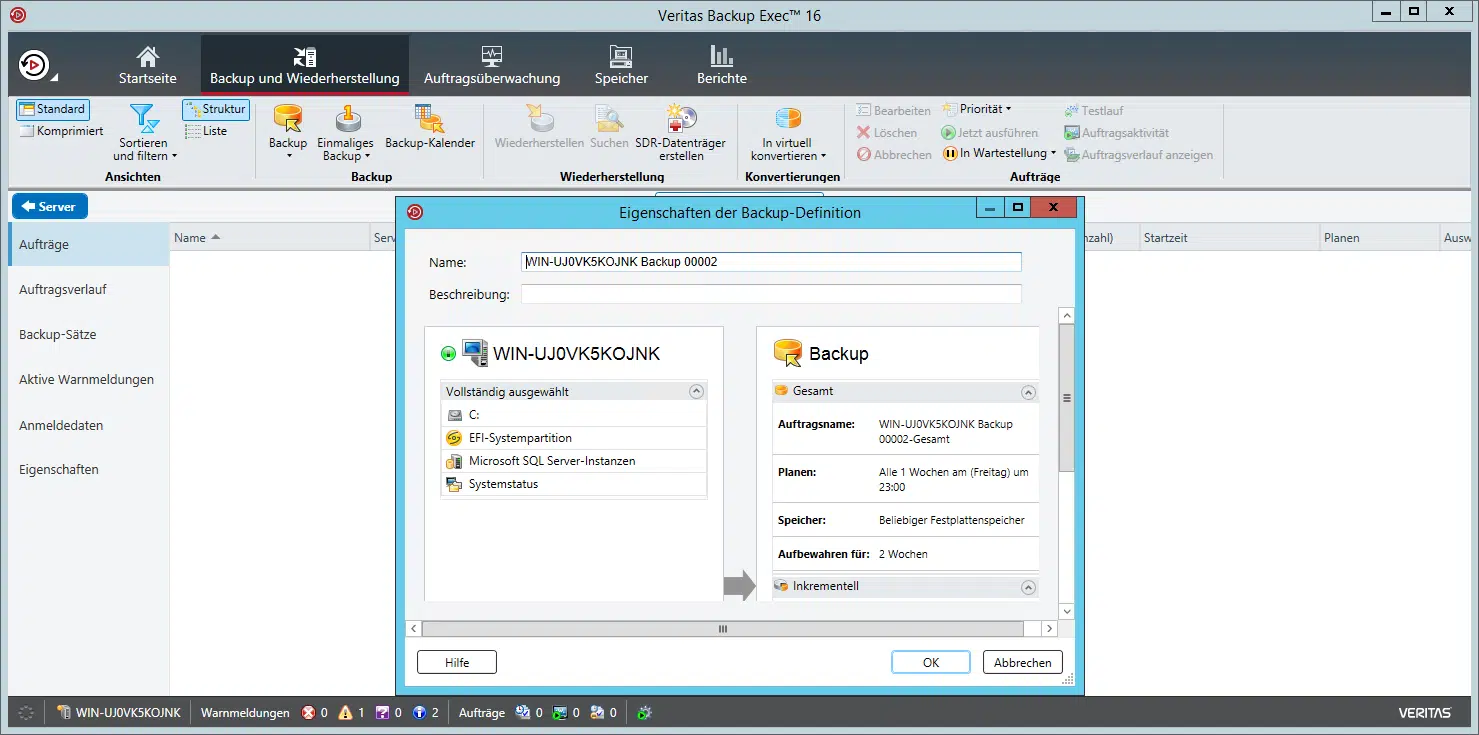Click the Startzeit column header
This screenshot has width=1479, height=735.
[x=1228, y=238]
